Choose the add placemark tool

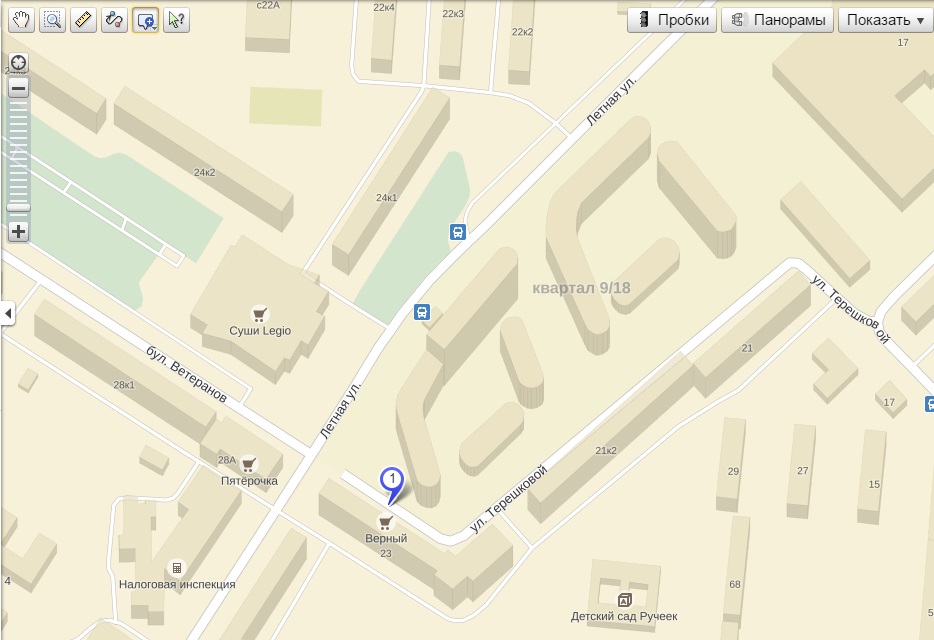click(x=145, y=20)
